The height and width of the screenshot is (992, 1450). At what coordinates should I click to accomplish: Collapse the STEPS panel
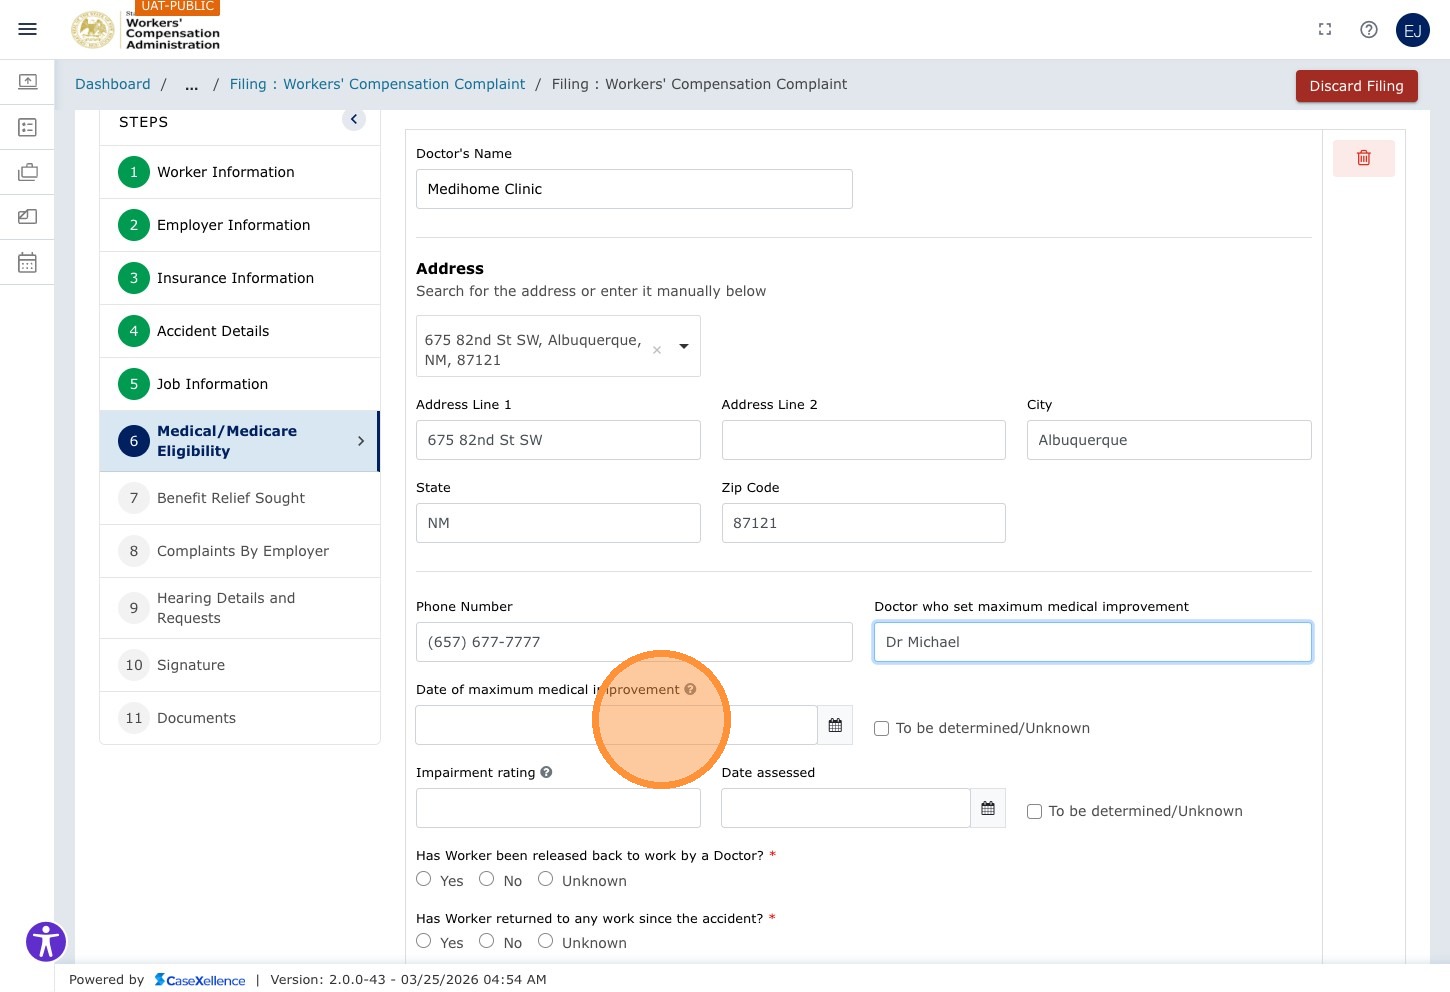[x=354, y=119]
